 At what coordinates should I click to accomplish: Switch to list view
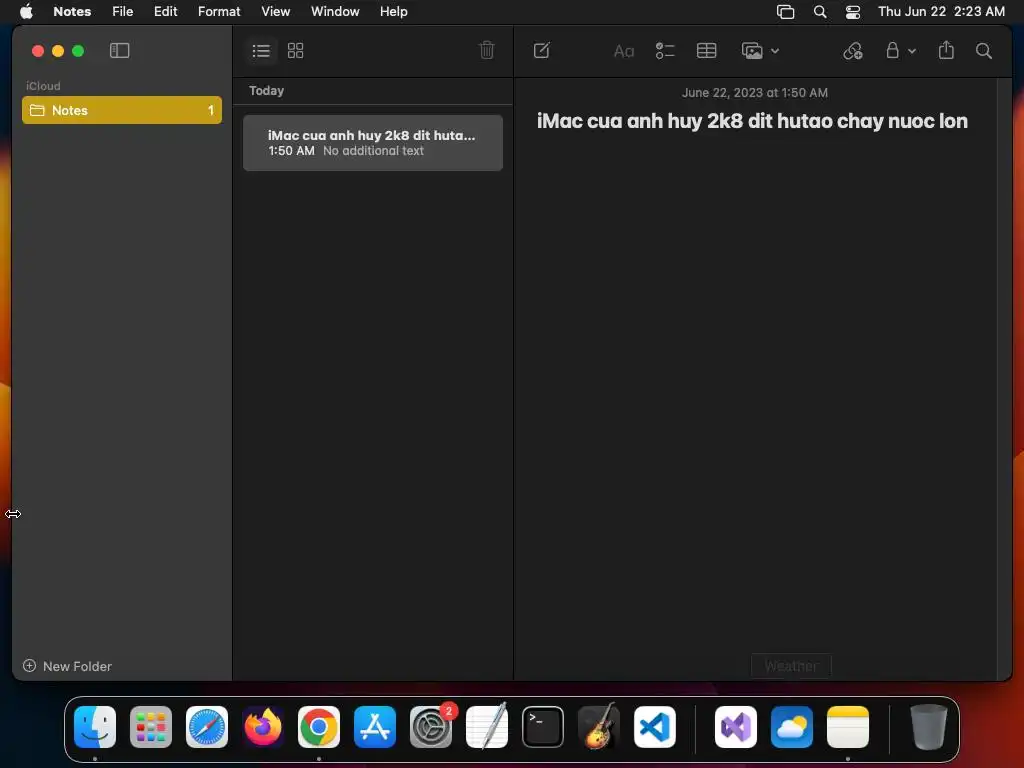(x=261, y=50)
